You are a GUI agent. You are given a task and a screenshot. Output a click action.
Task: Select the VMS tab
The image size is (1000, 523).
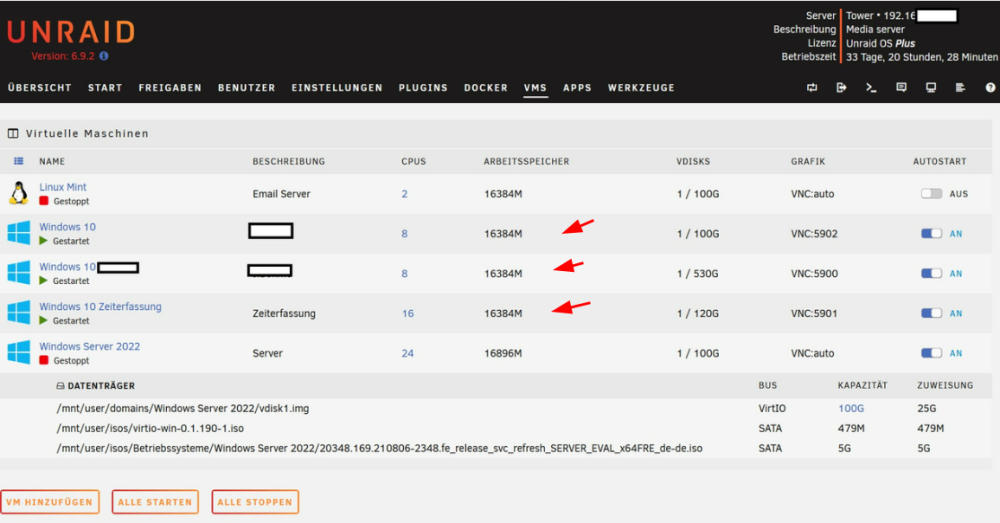tap(535, 88)
